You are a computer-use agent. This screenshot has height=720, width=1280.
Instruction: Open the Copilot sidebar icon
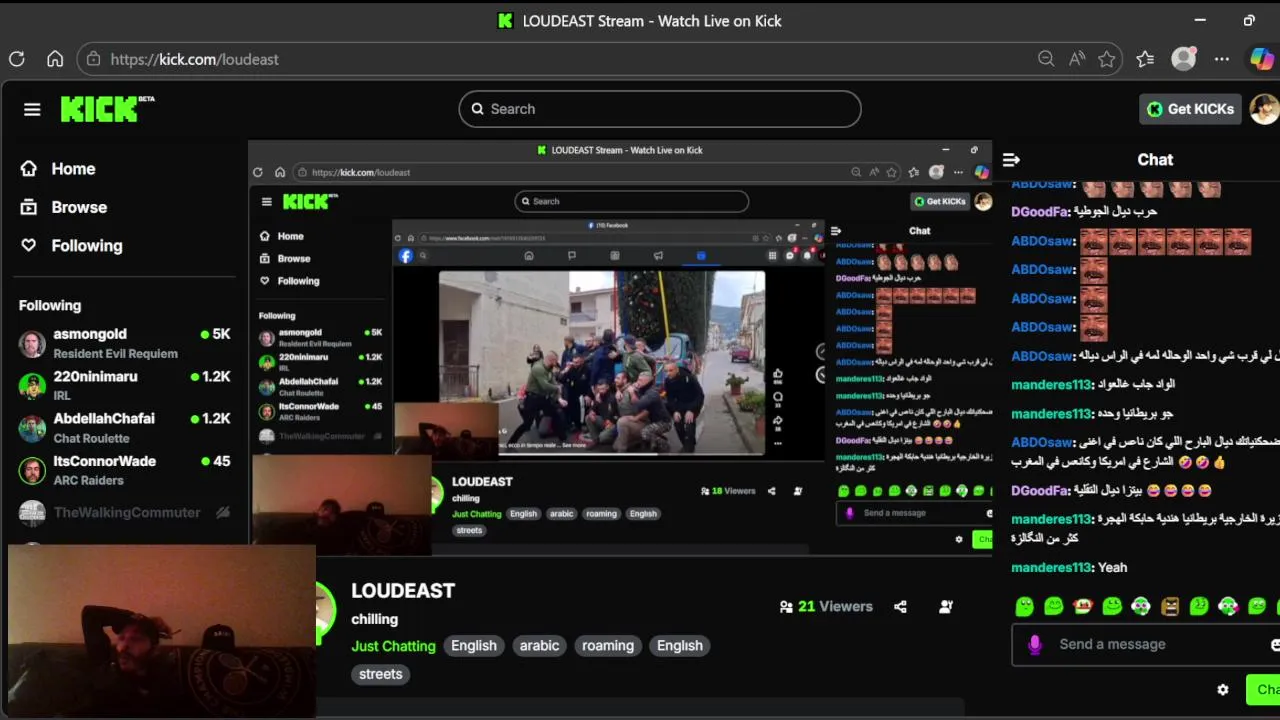[1262, 59]
